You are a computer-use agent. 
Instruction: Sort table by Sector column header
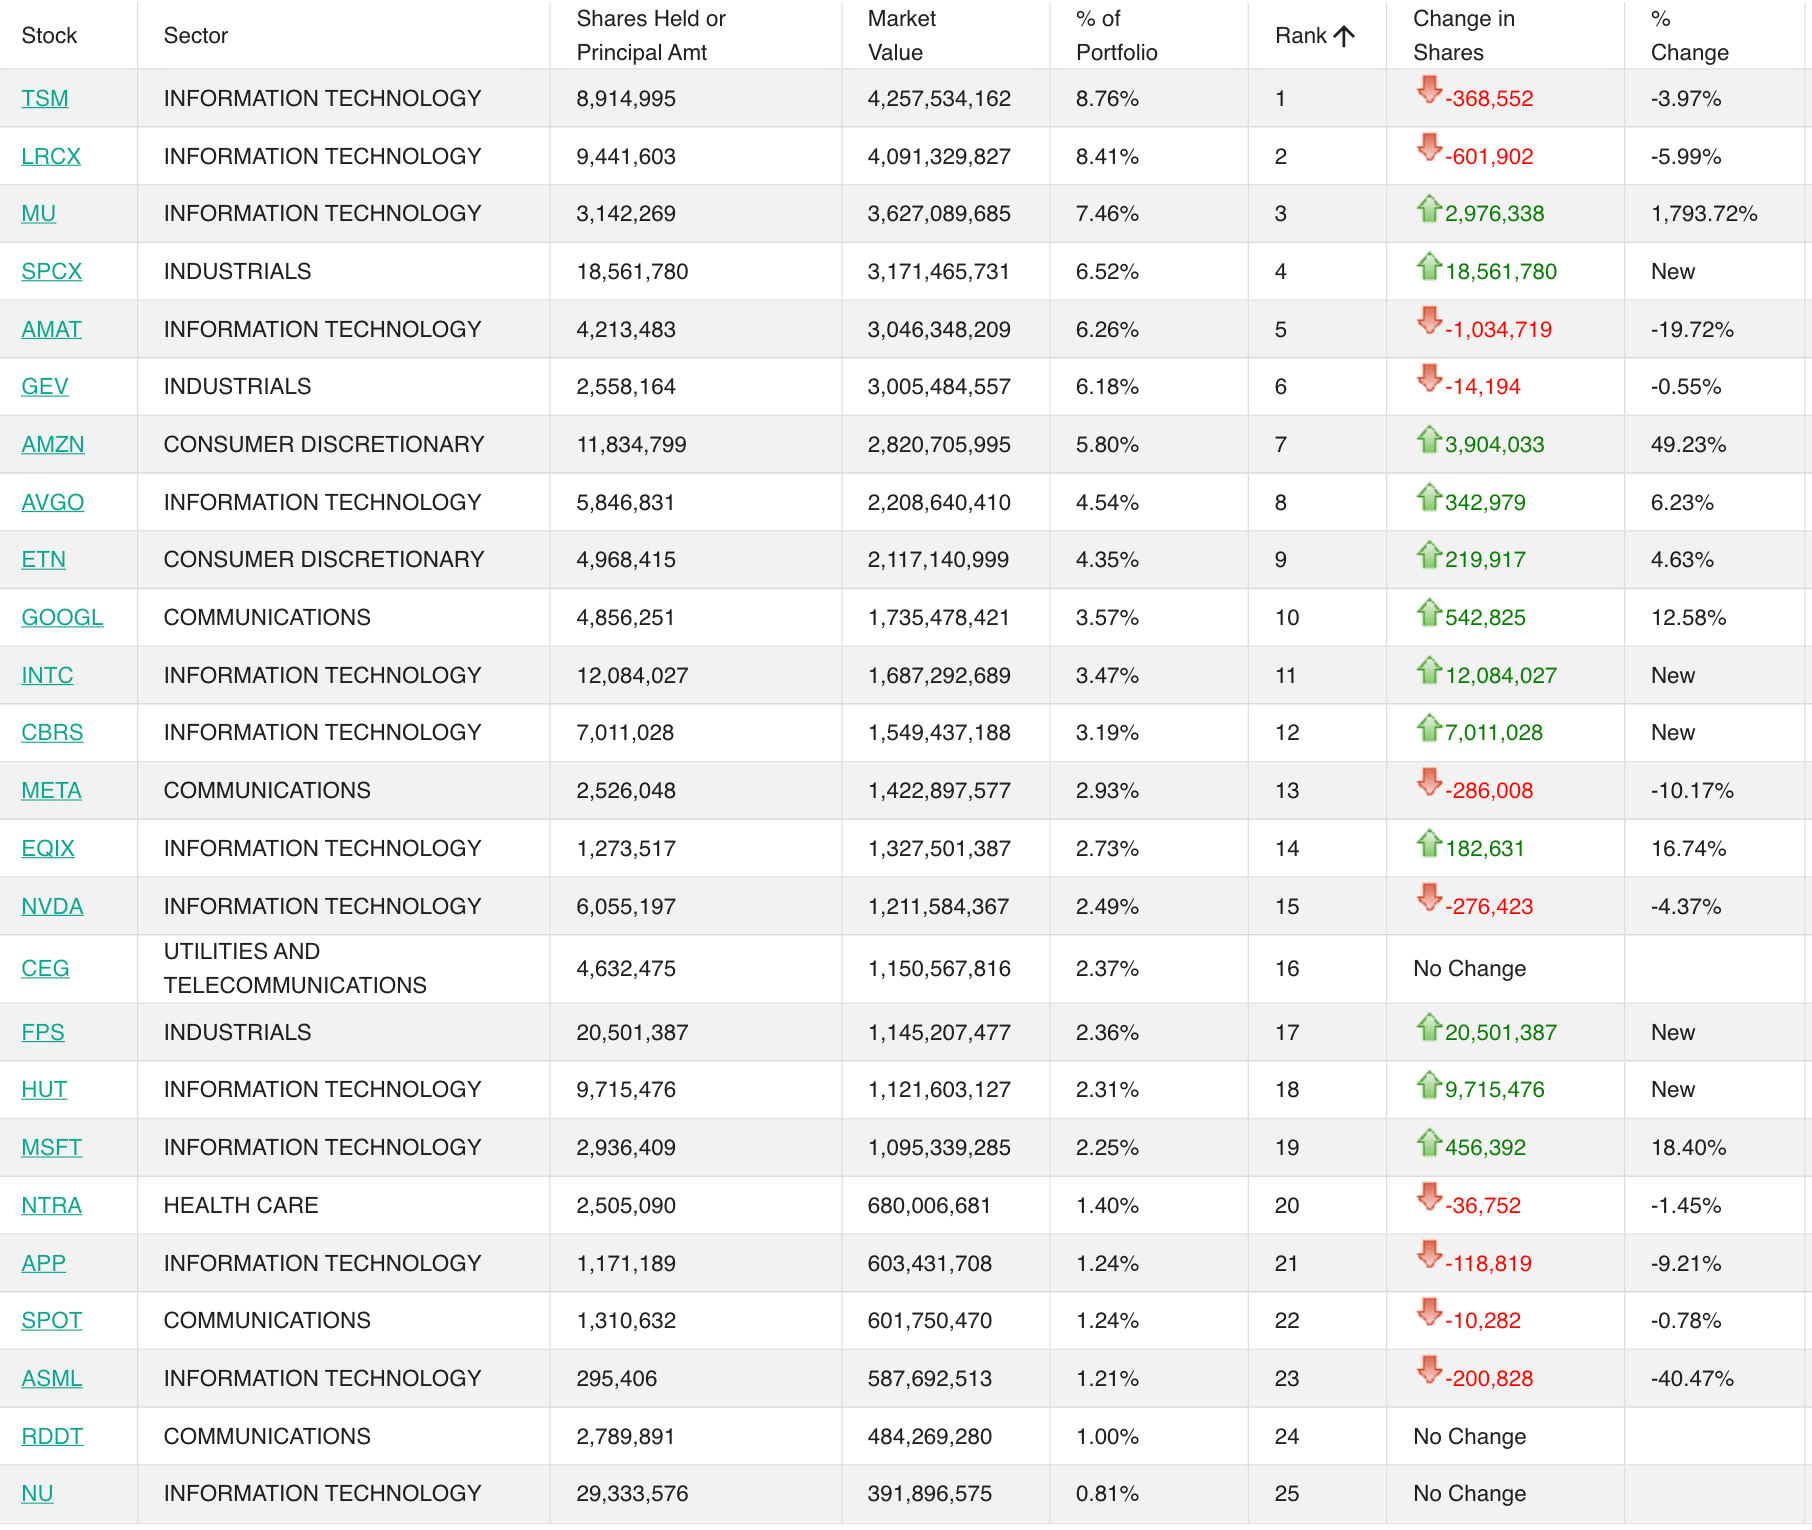pos(196,36)
